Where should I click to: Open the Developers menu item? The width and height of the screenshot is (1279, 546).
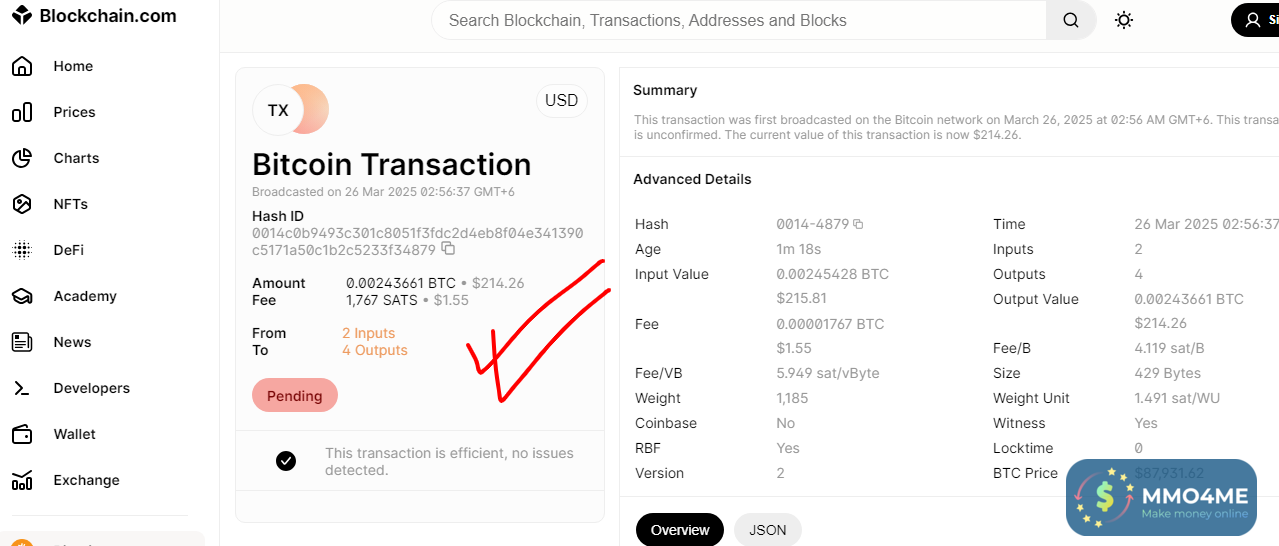click(x=91, y=388)
